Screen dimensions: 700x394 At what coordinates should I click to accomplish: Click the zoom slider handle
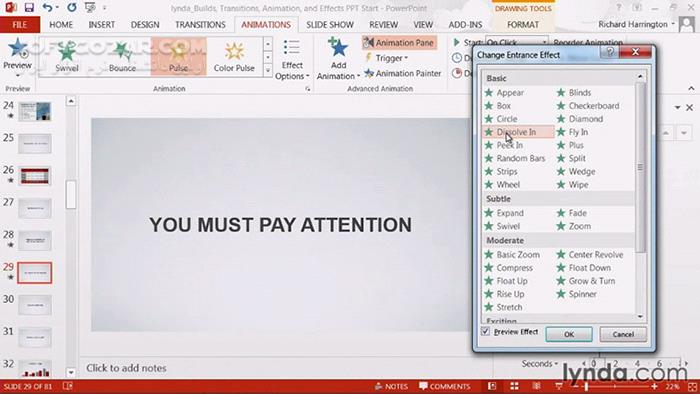coord(586,386)
